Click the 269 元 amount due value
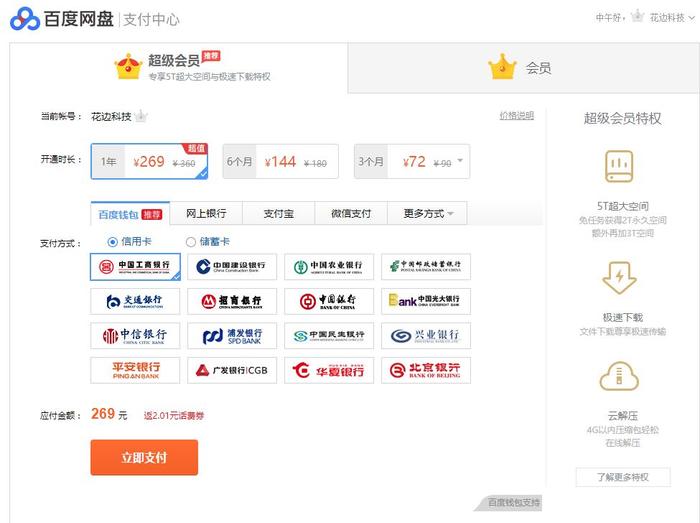700x523 pixels. click(109, 414)
